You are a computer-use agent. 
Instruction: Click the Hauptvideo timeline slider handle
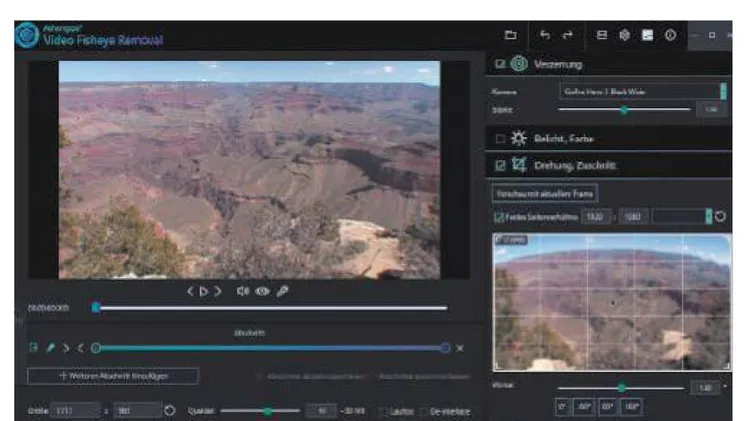[x=96, y=308]
